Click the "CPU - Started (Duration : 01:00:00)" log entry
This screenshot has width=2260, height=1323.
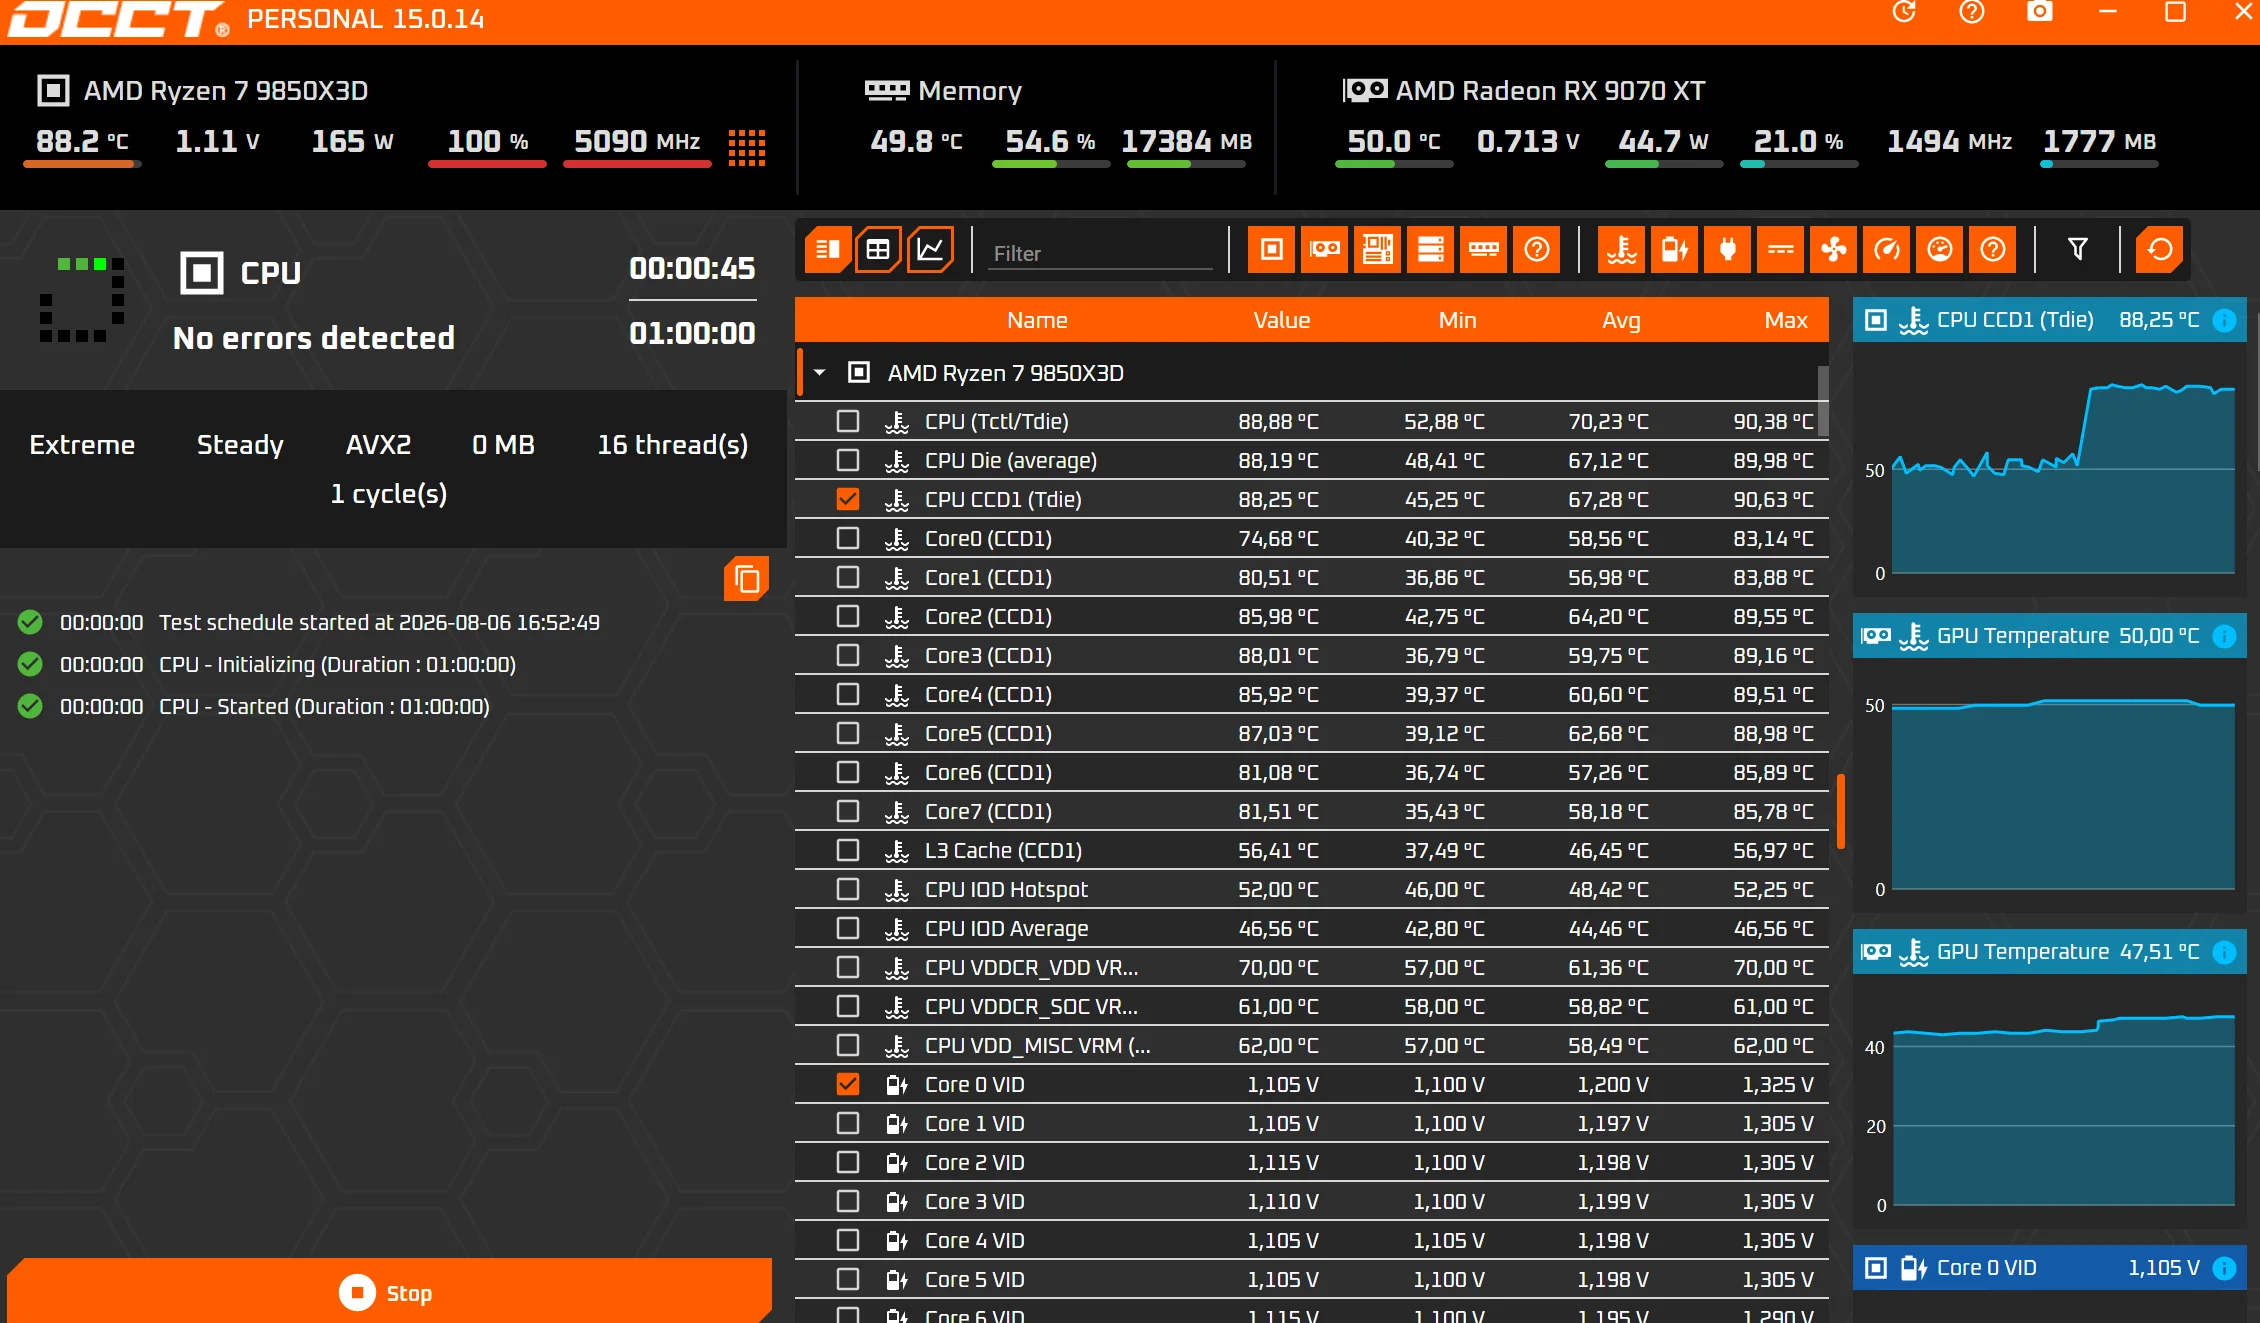(324, 706)
